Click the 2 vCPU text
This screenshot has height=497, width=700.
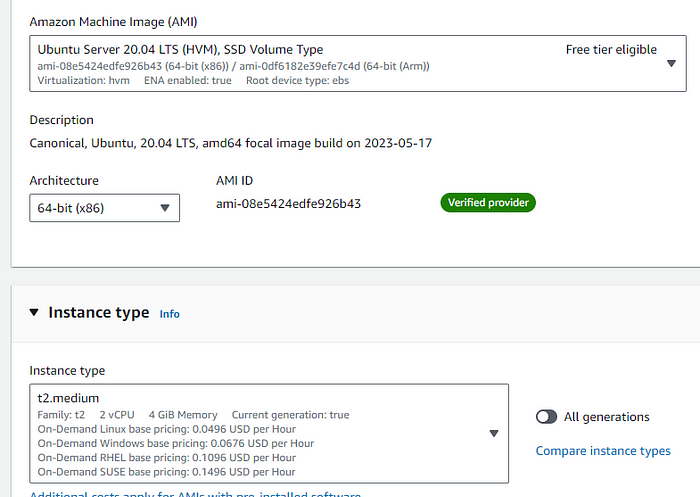pyautogui.click(x=117, y=415)
